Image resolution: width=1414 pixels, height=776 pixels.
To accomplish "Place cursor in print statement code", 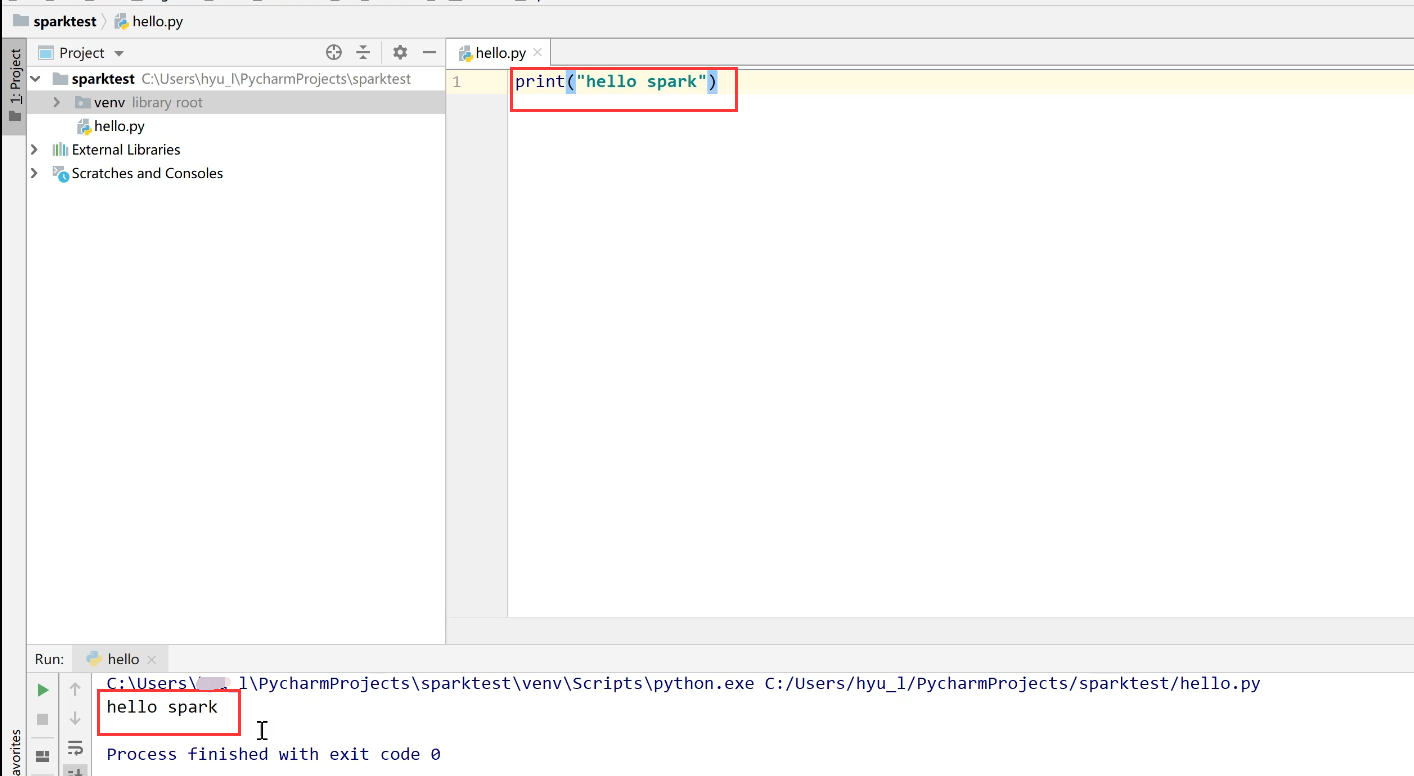I will pos(616,82).
